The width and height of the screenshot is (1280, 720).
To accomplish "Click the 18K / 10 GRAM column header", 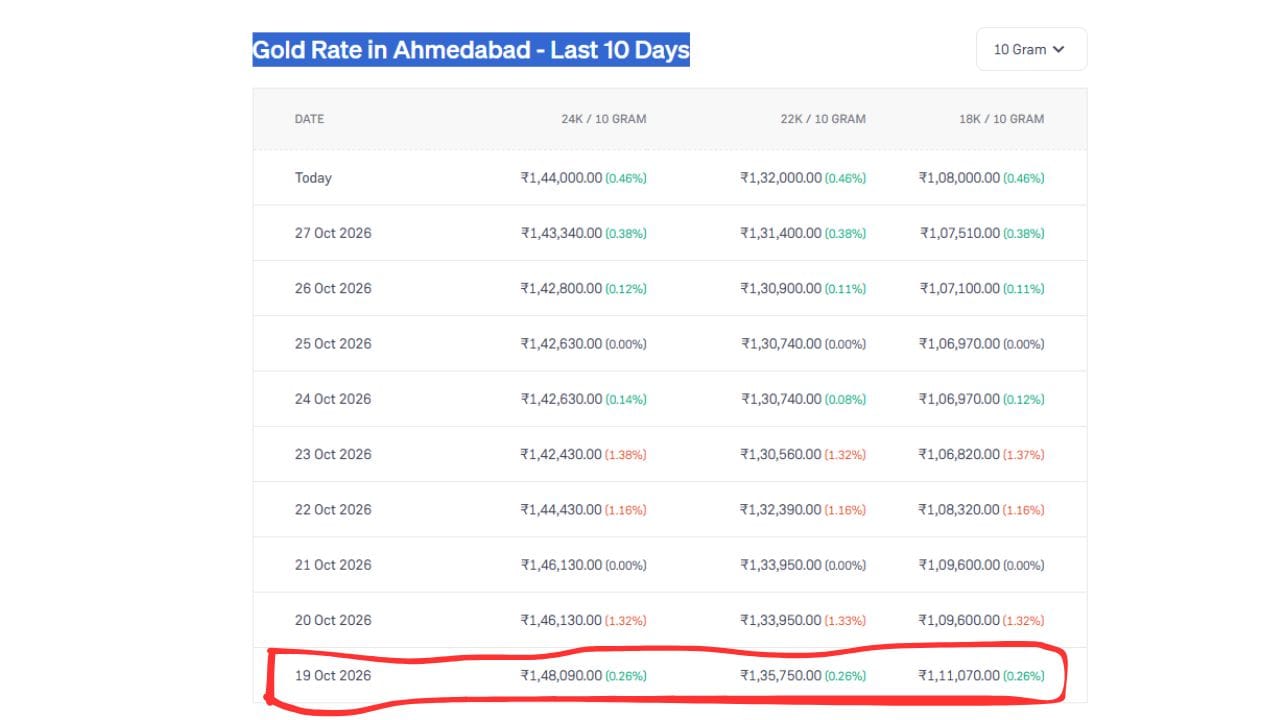I will 1001,119.
